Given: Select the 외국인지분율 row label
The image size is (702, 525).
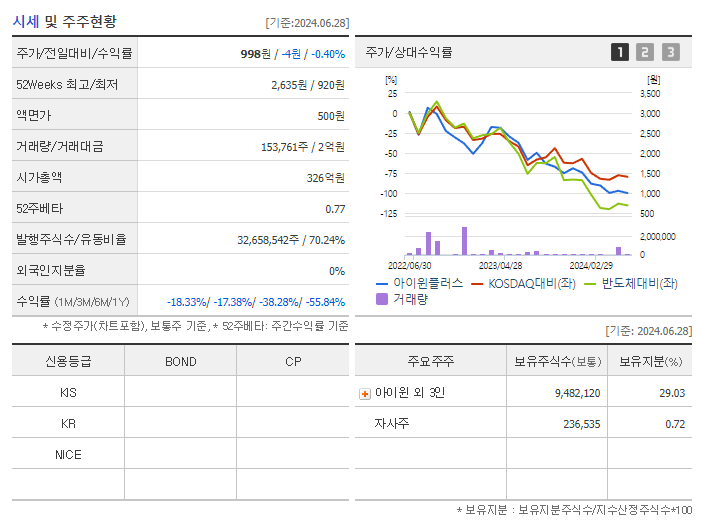Looking at the screenshot, I should pos(51,270).
